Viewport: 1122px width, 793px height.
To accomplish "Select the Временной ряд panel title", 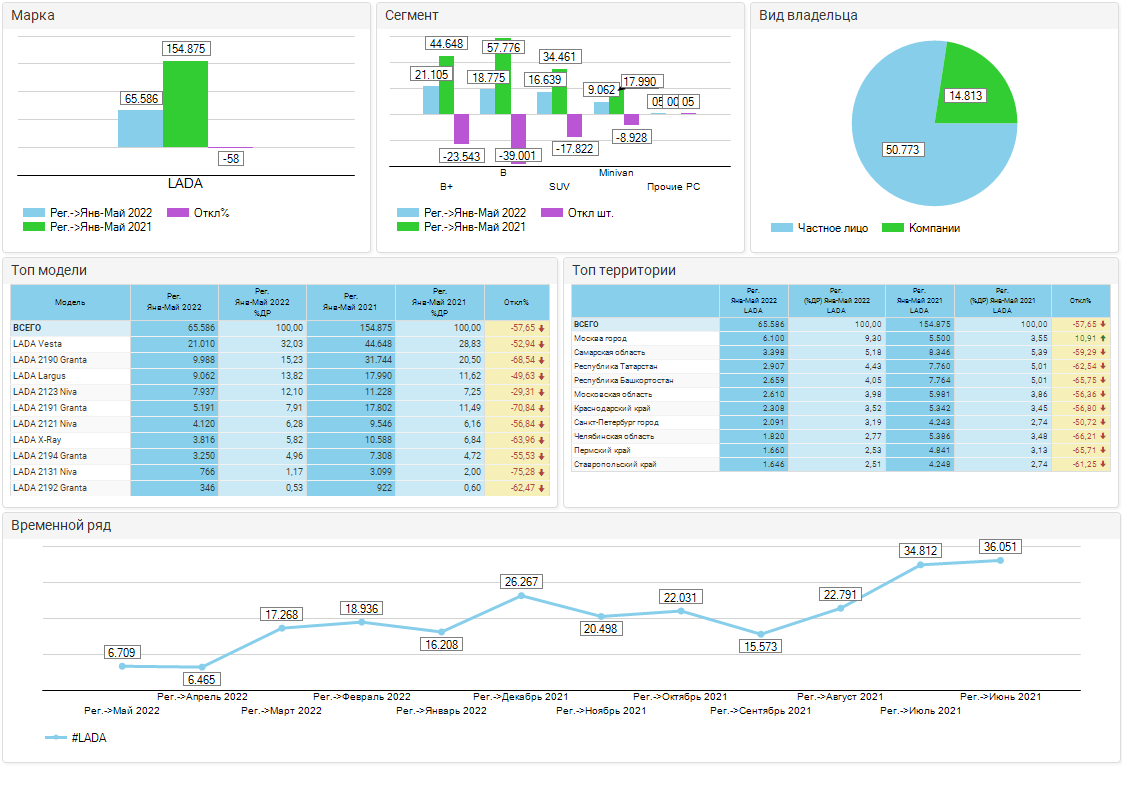I will pos(61,525).
